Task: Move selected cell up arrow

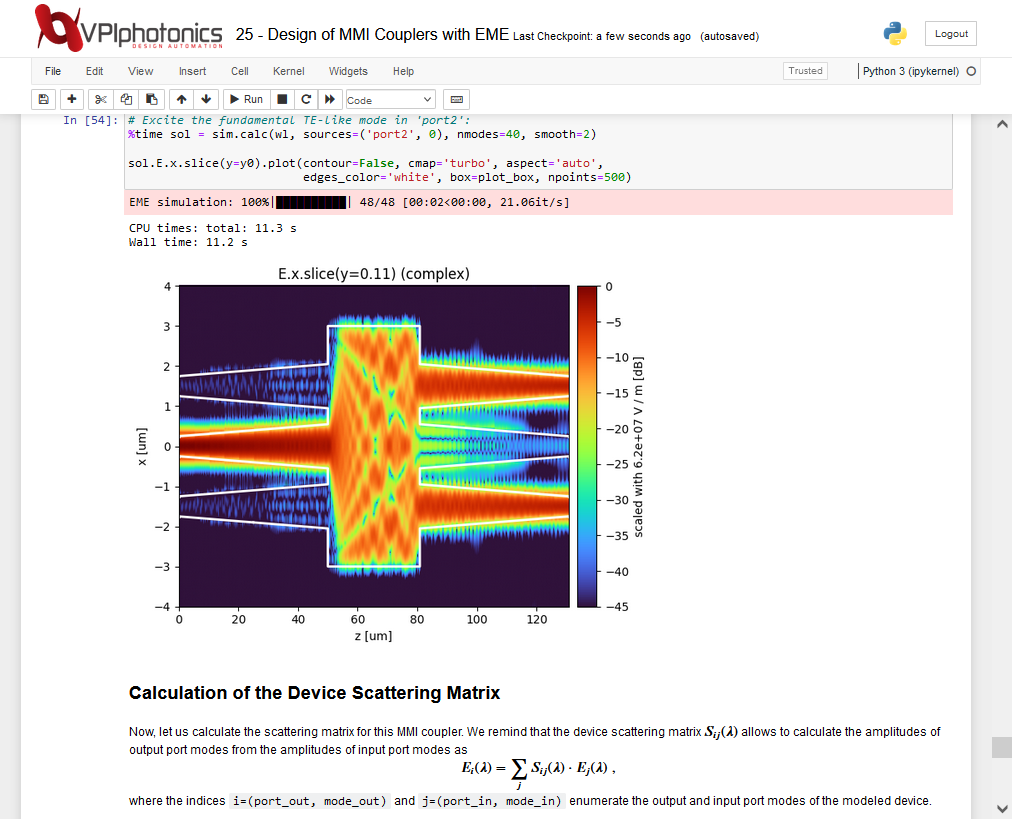Action: [x=181, y=99]
